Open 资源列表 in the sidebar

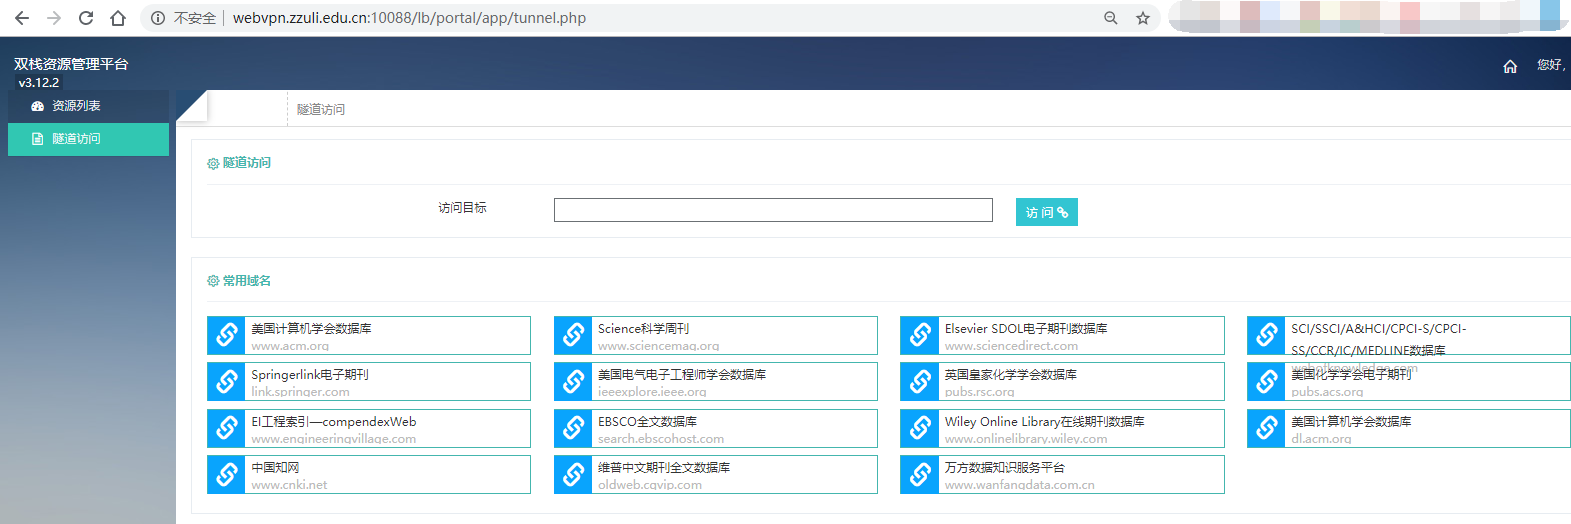coord(76,106)
